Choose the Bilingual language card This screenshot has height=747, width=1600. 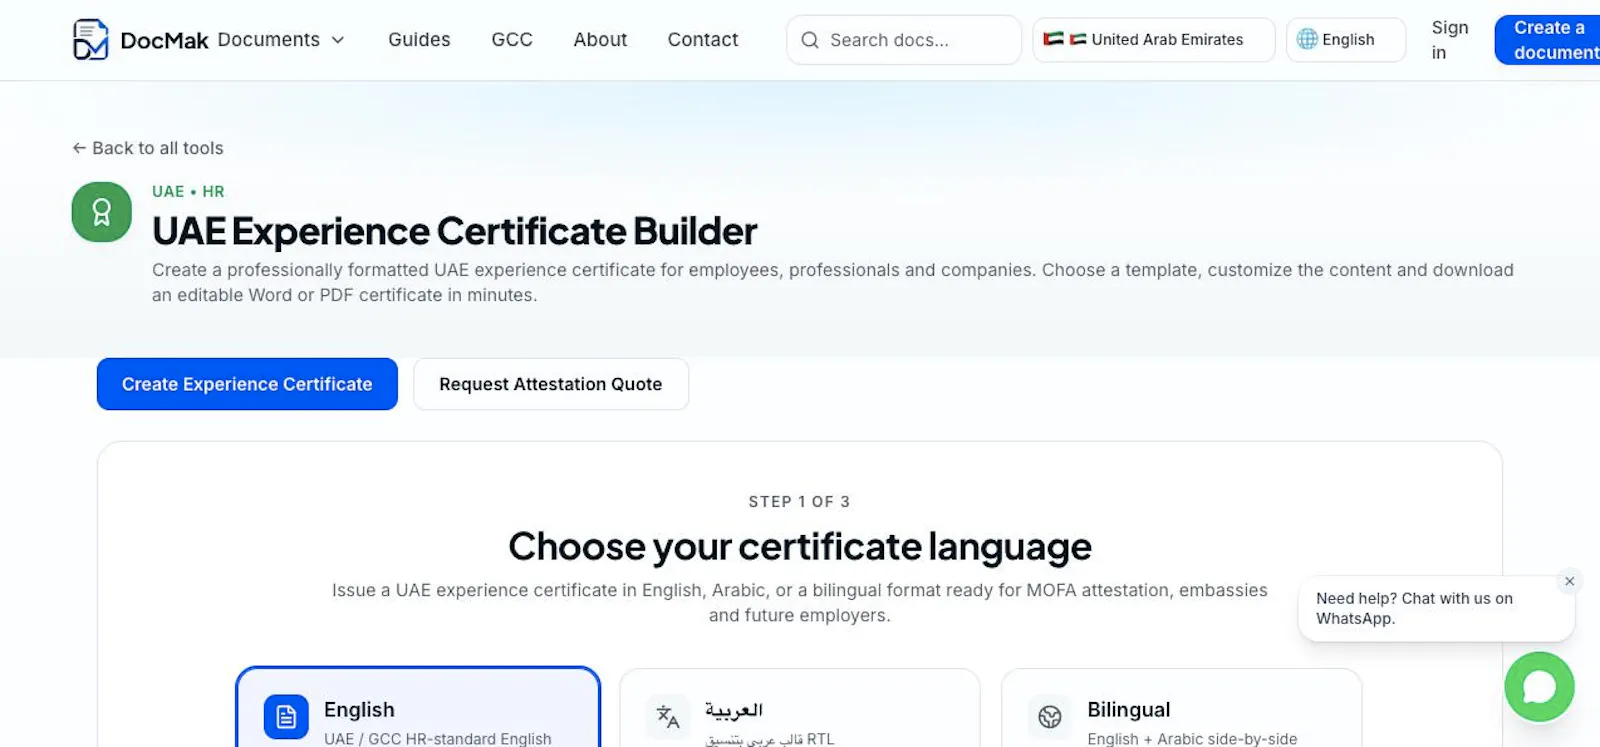(1182, 708)
